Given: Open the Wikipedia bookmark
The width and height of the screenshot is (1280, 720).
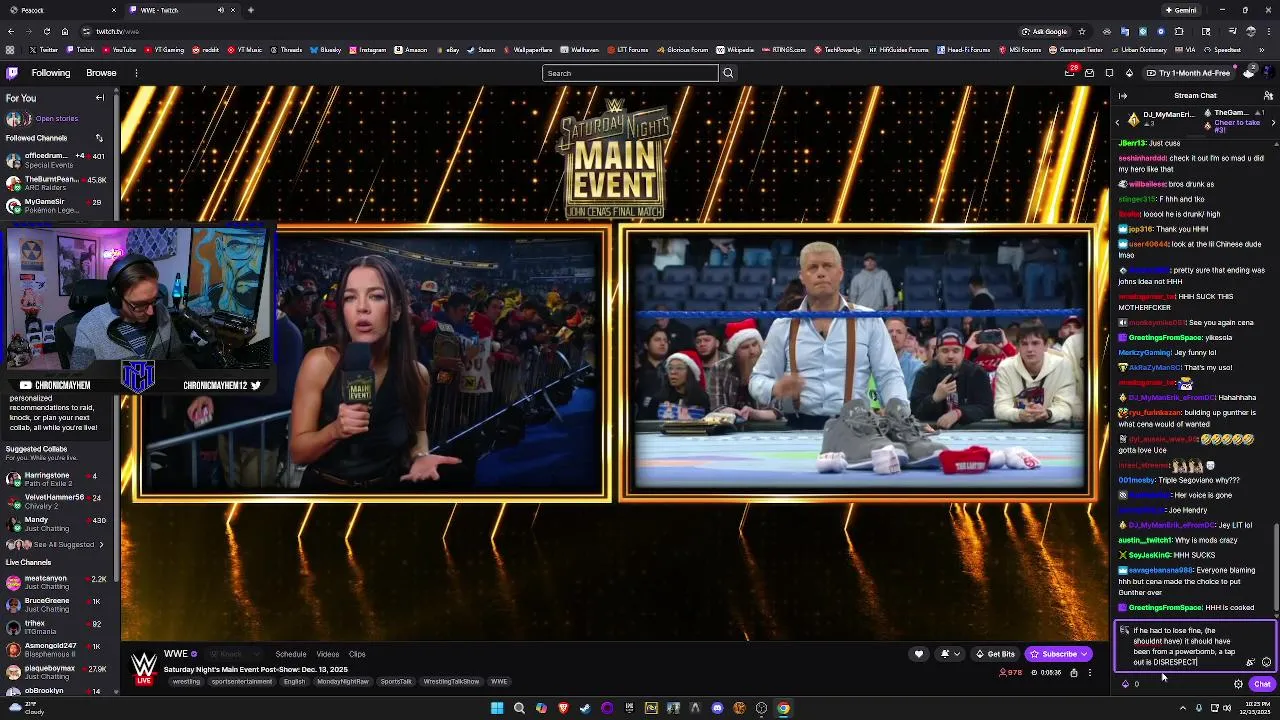Looking at the screenshot, I should tap(735, 50).
